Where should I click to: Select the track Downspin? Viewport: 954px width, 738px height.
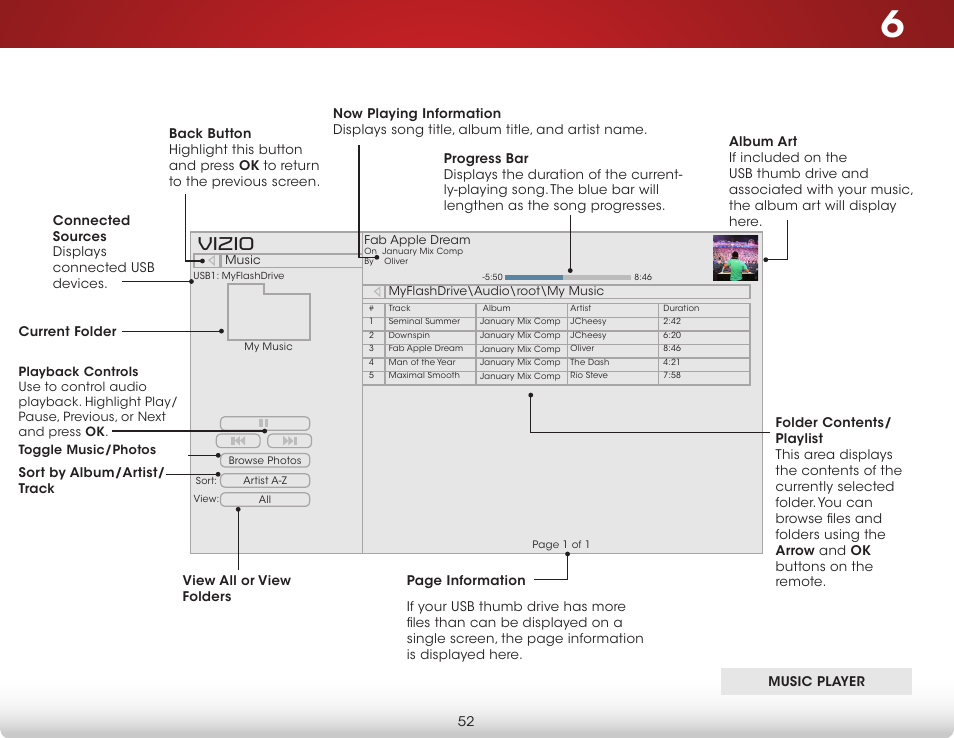409,335
